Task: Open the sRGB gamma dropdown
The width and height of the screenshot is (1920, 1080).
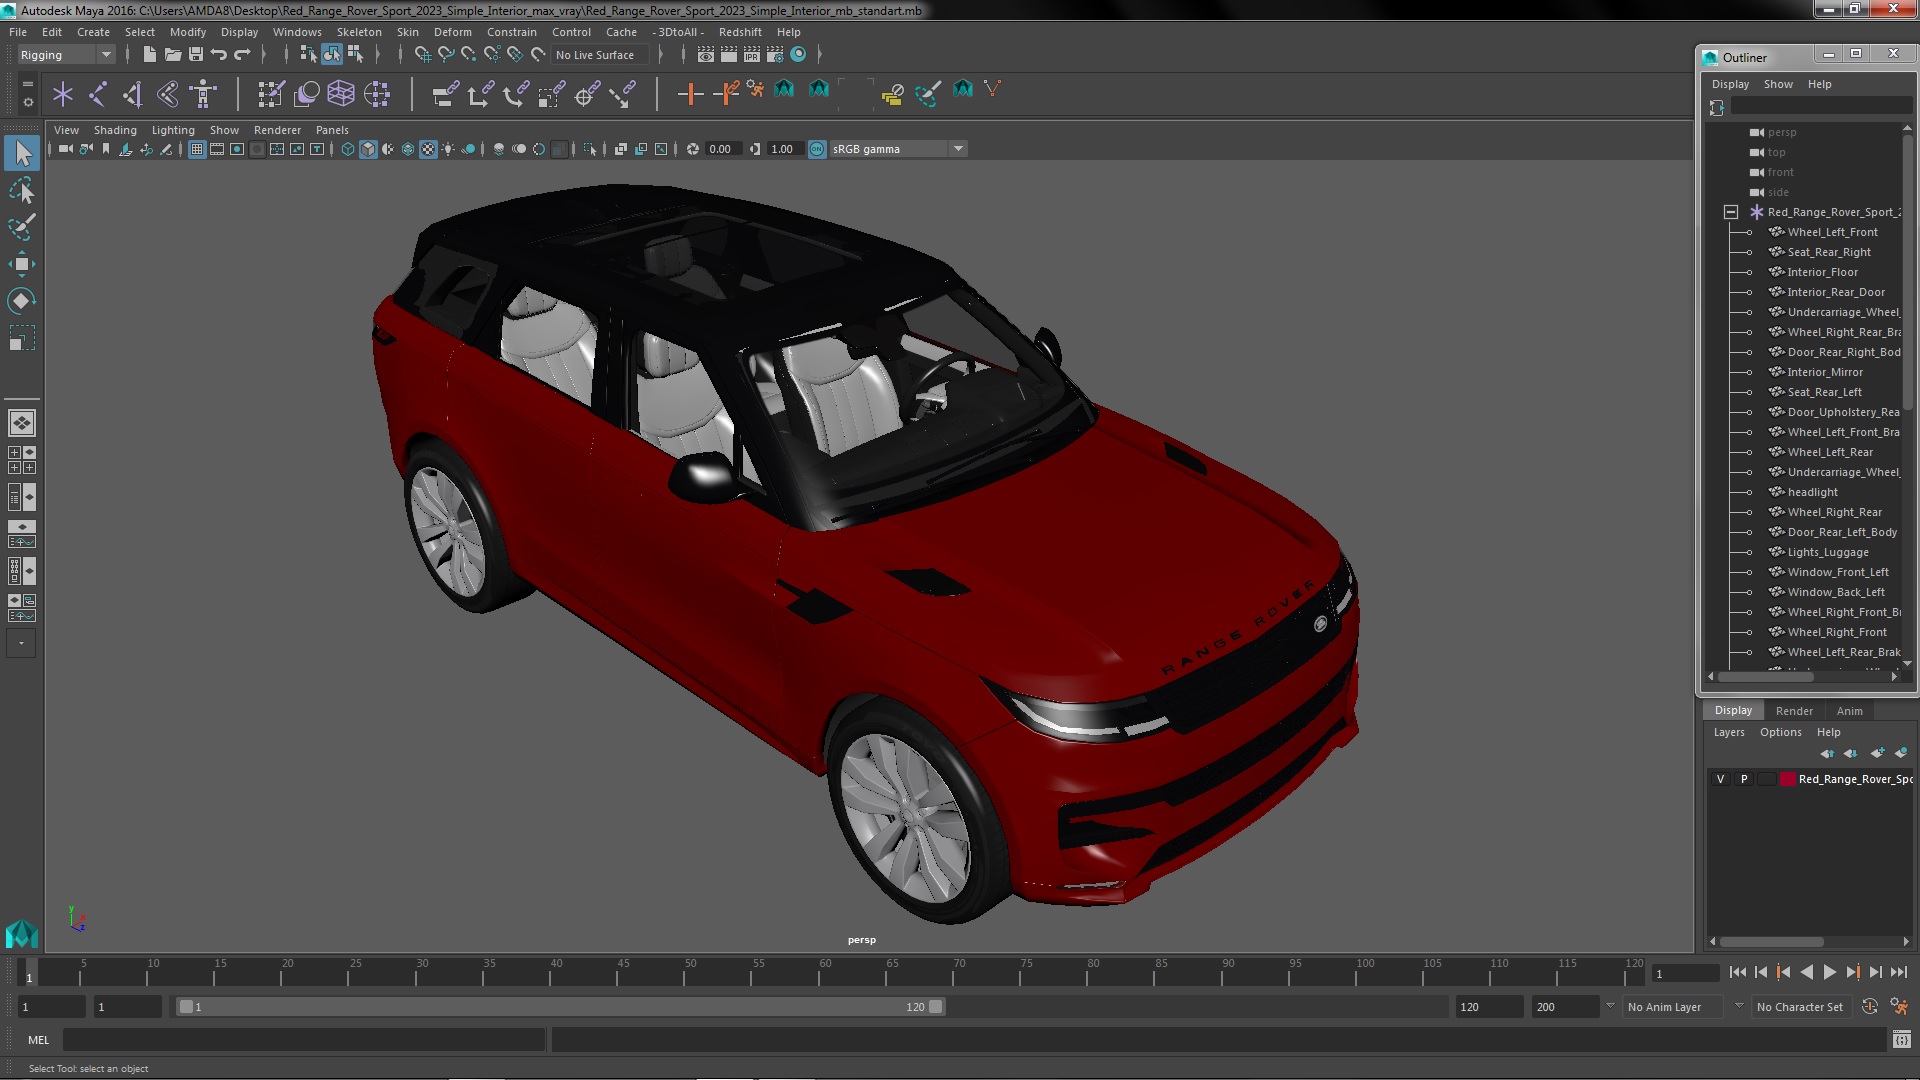Action: coord(958,149)
